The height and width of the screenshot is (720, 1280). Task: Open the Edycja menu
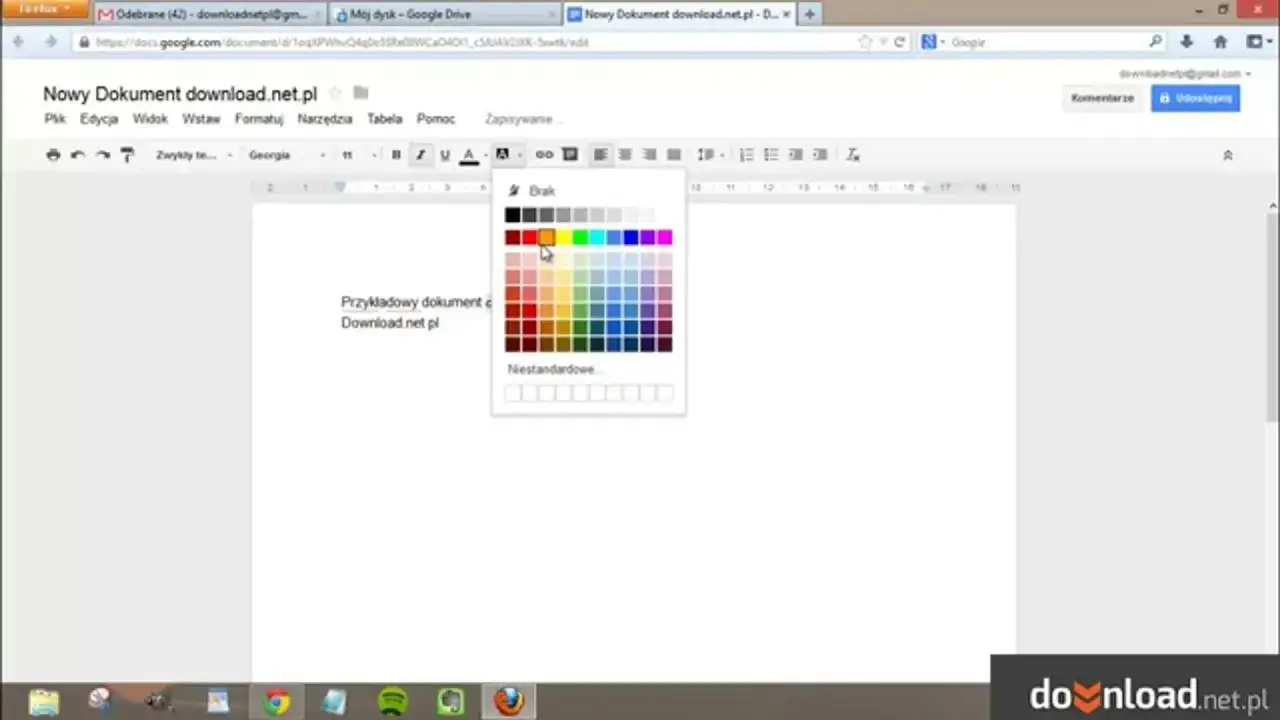tap(99, 119)
